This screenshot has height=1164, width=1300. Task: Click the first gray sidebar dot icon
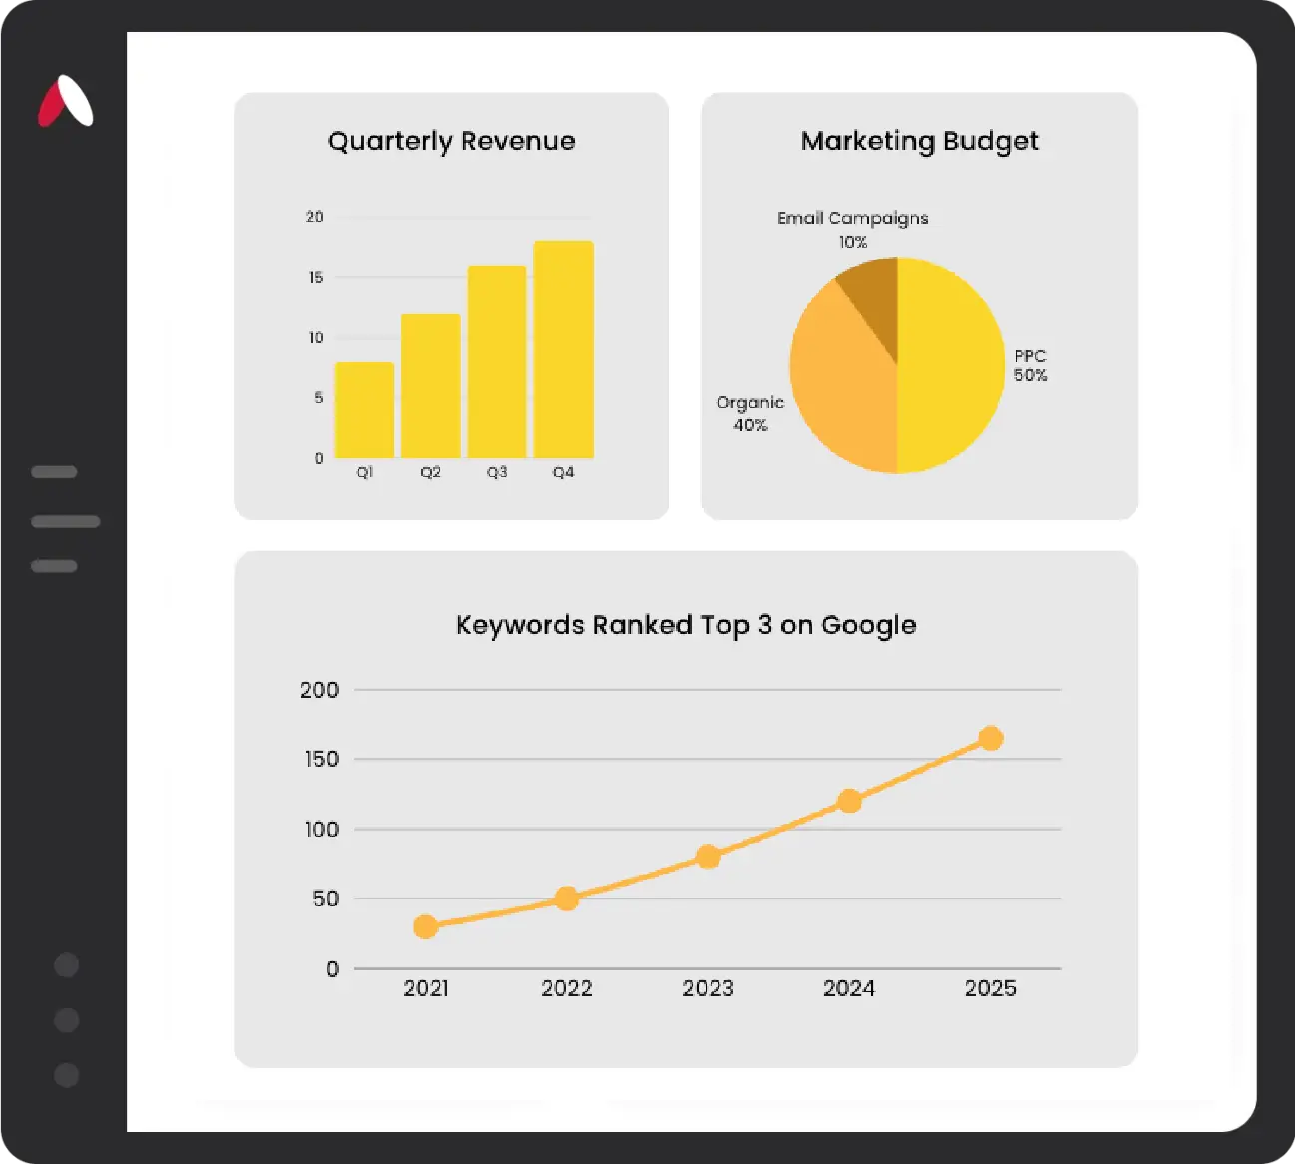[x=66, y=965]
